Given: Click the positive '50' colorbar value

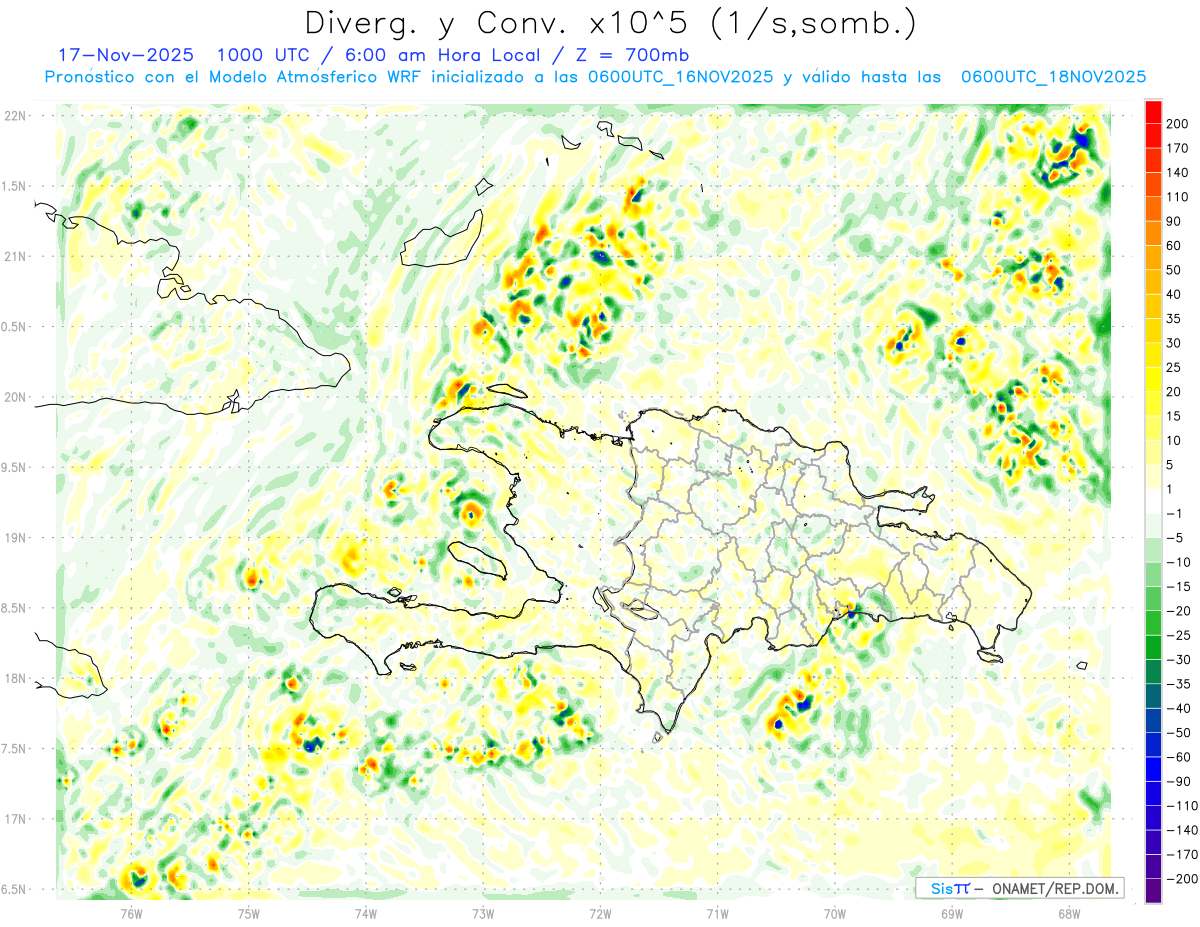Looking at the screenshot, I should [x=1174, y=270].
